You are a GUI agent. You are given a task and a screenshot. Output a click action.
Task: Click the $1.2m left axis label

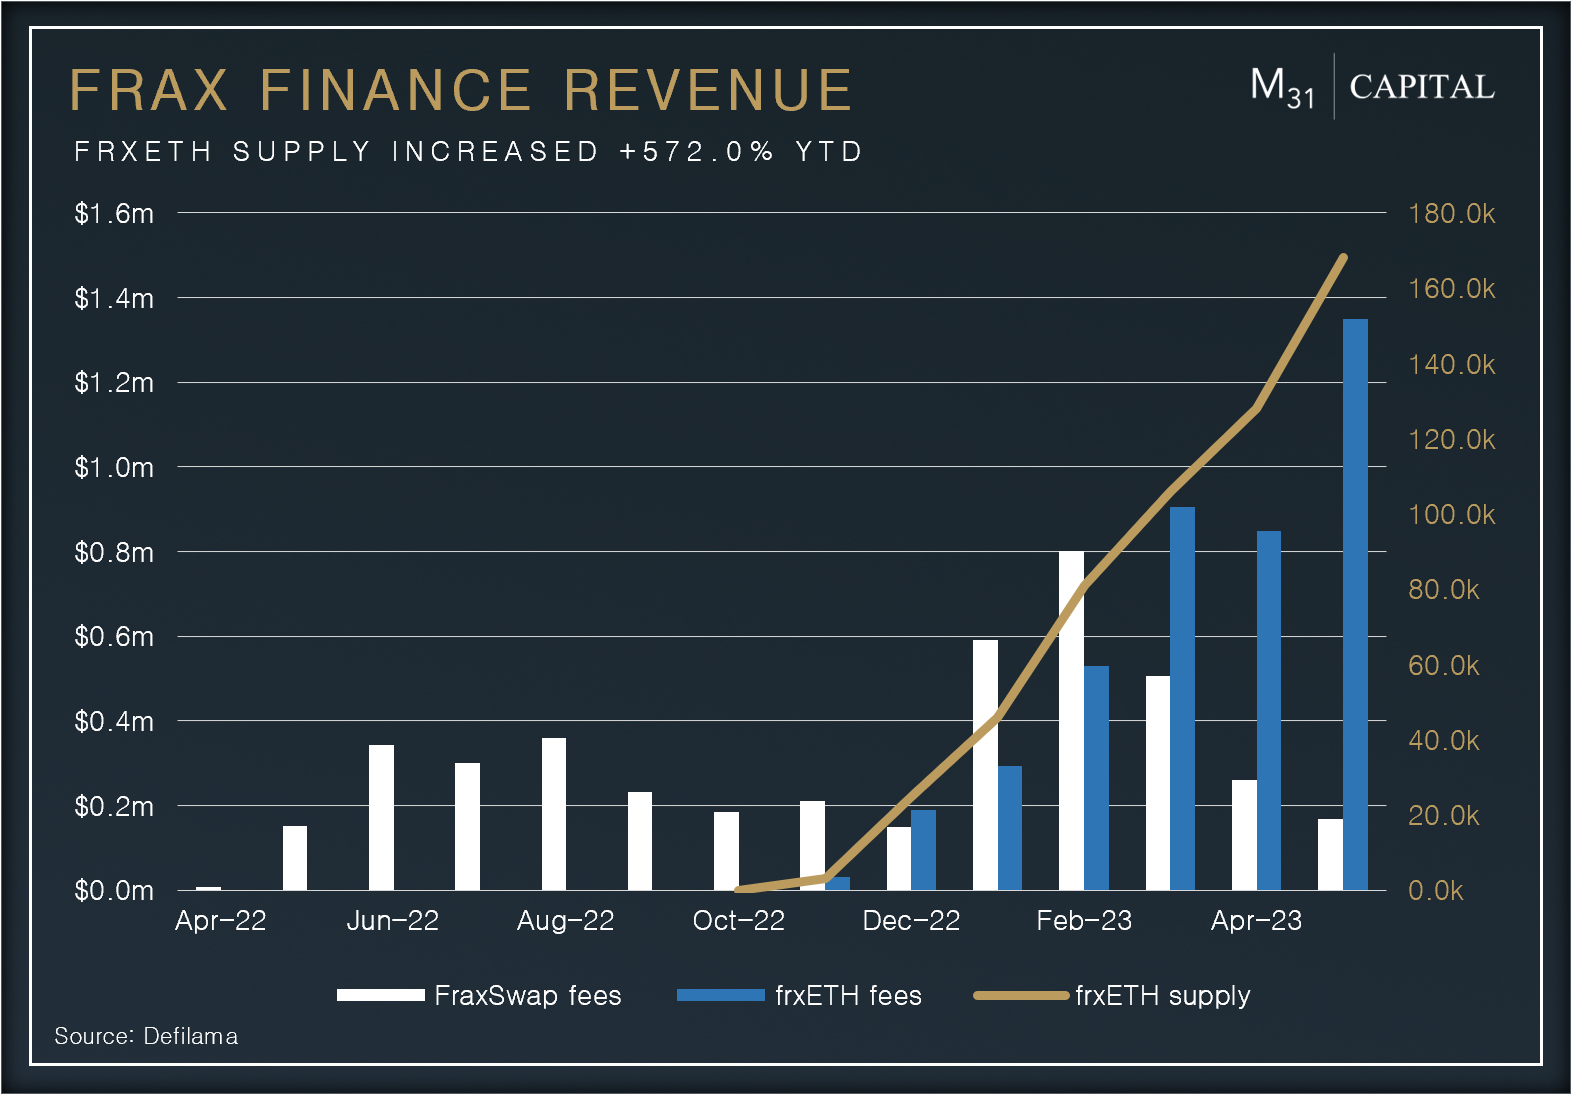(114, 383)
